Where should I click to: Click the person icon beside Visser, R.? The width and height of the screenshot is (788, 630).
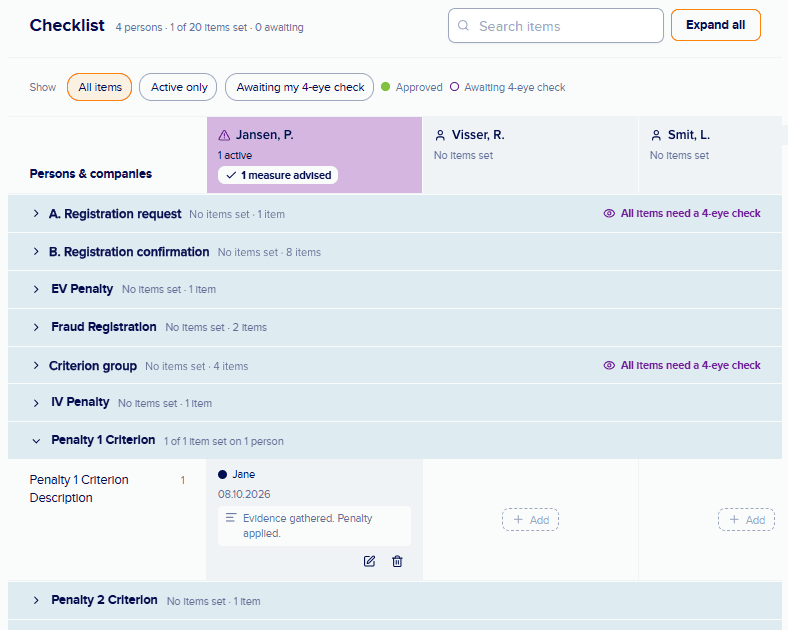point(440,135)
